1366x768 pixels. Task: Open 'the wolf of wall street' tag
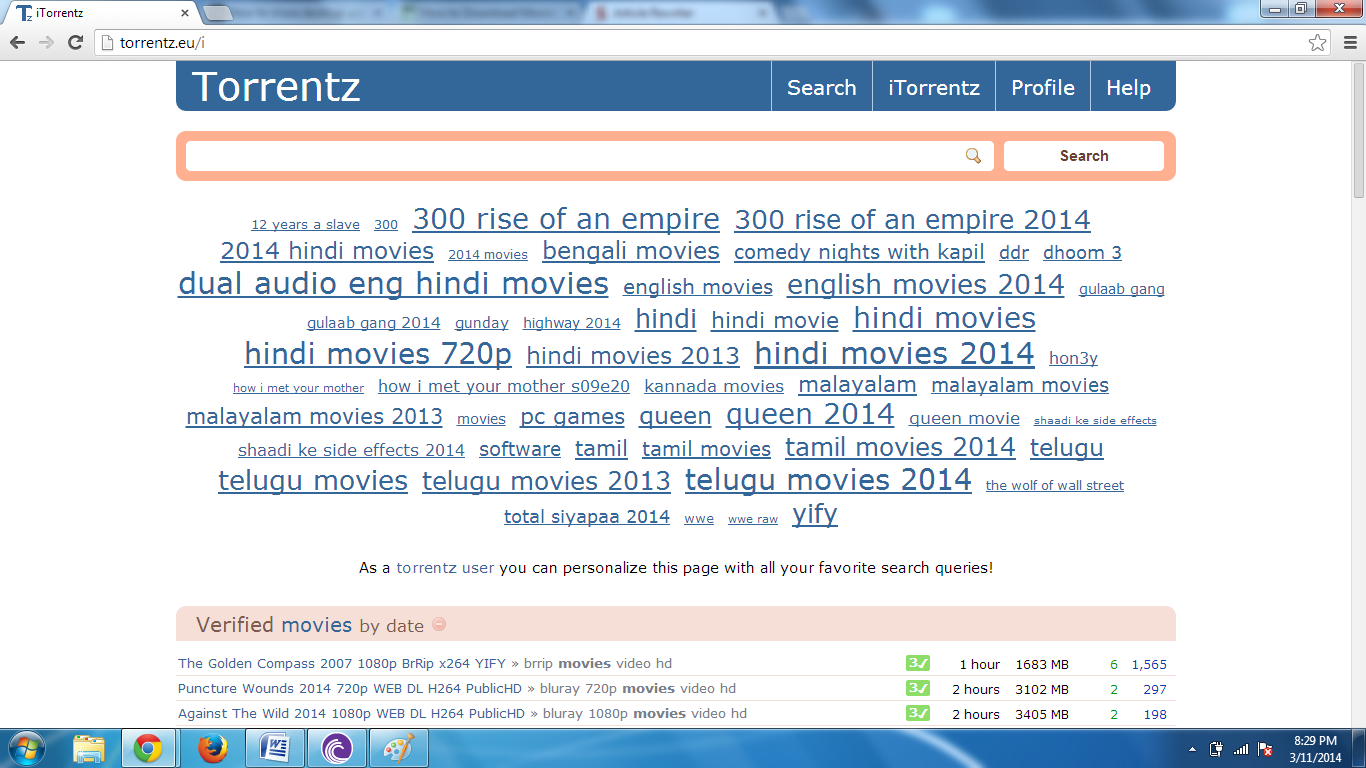(1055, 485)
